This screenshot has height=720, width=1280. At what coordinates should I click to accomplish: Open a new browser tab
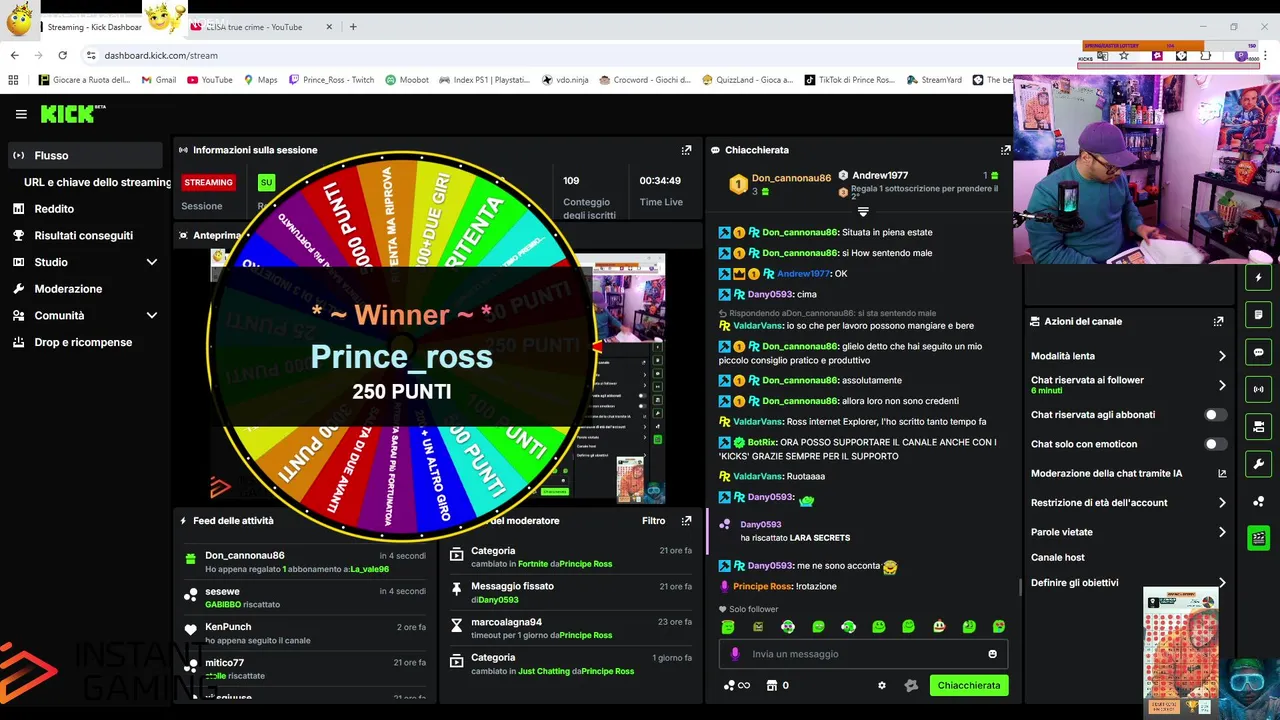353,27
